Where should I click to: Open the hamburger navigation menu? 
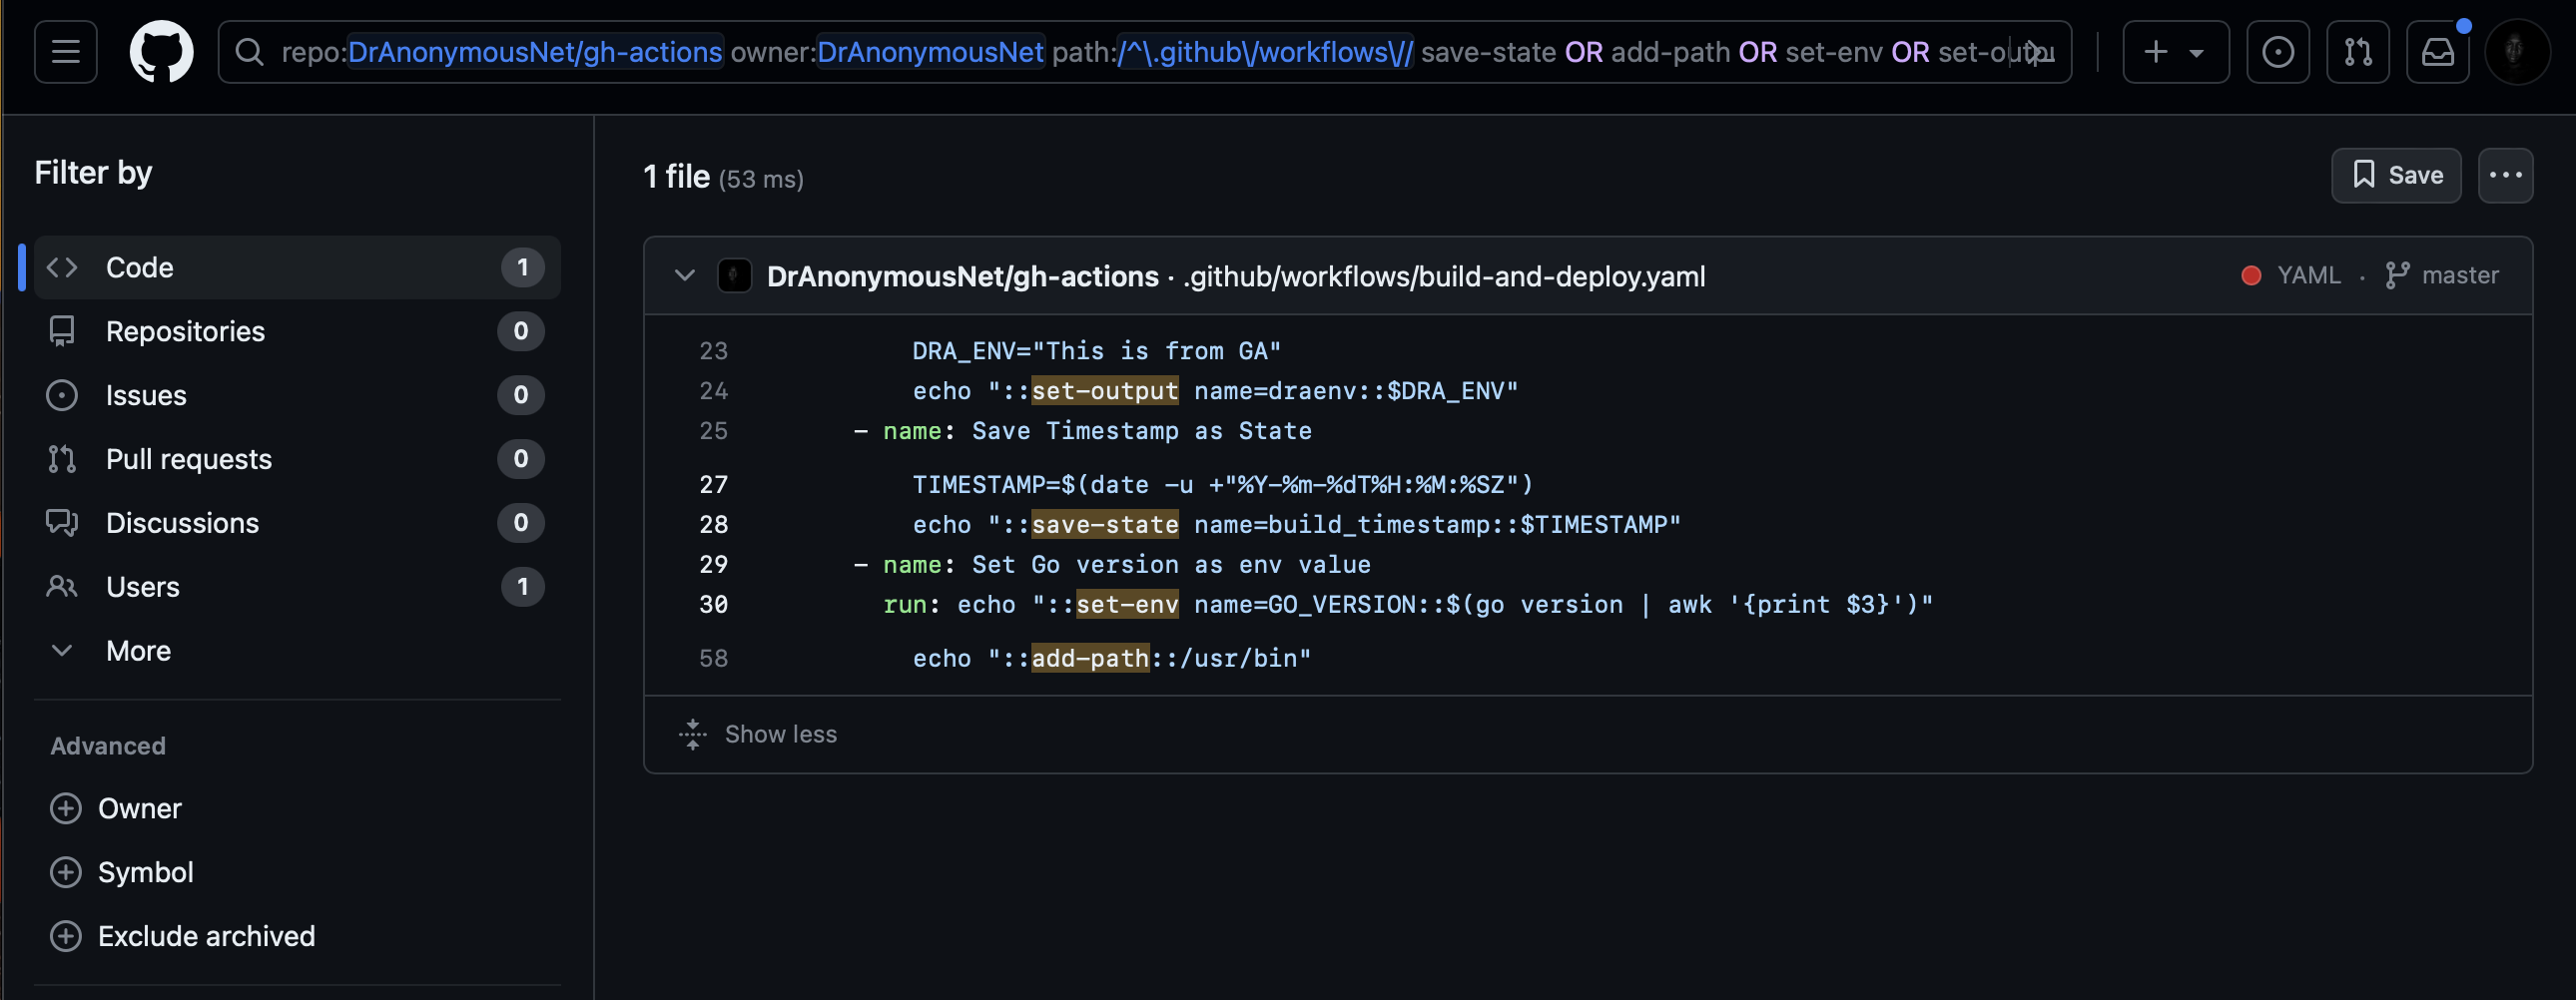coord(66,52)
